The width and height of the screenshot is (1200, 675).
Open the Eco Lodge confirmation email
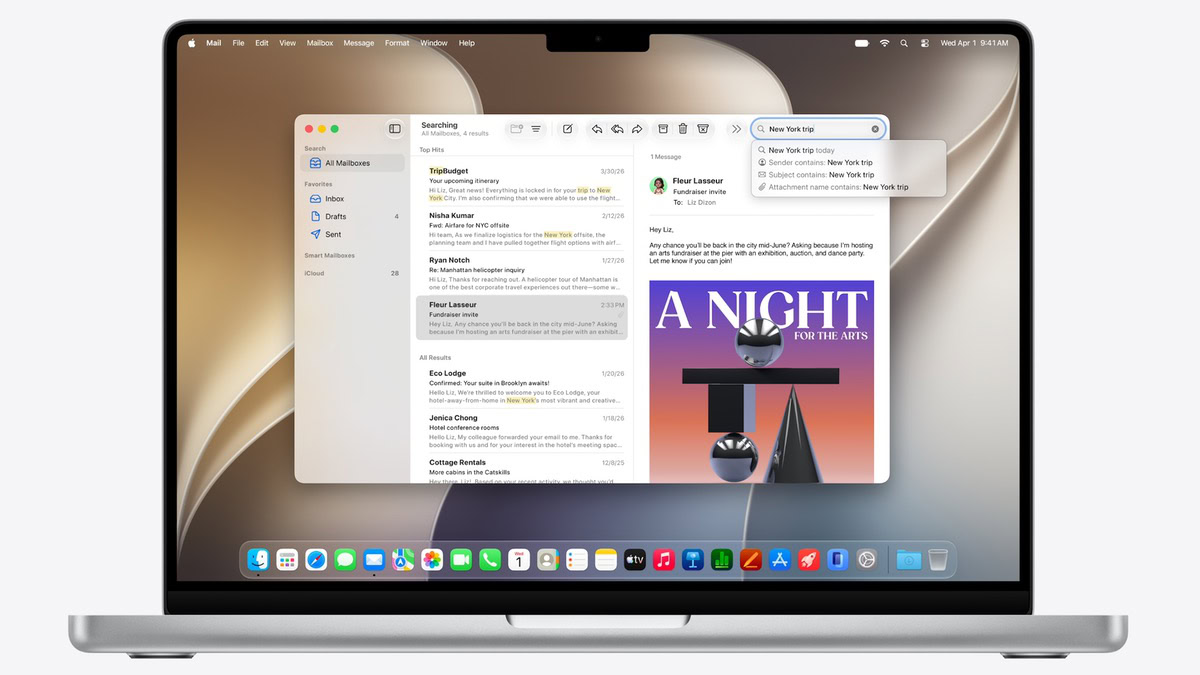point(522,386)
